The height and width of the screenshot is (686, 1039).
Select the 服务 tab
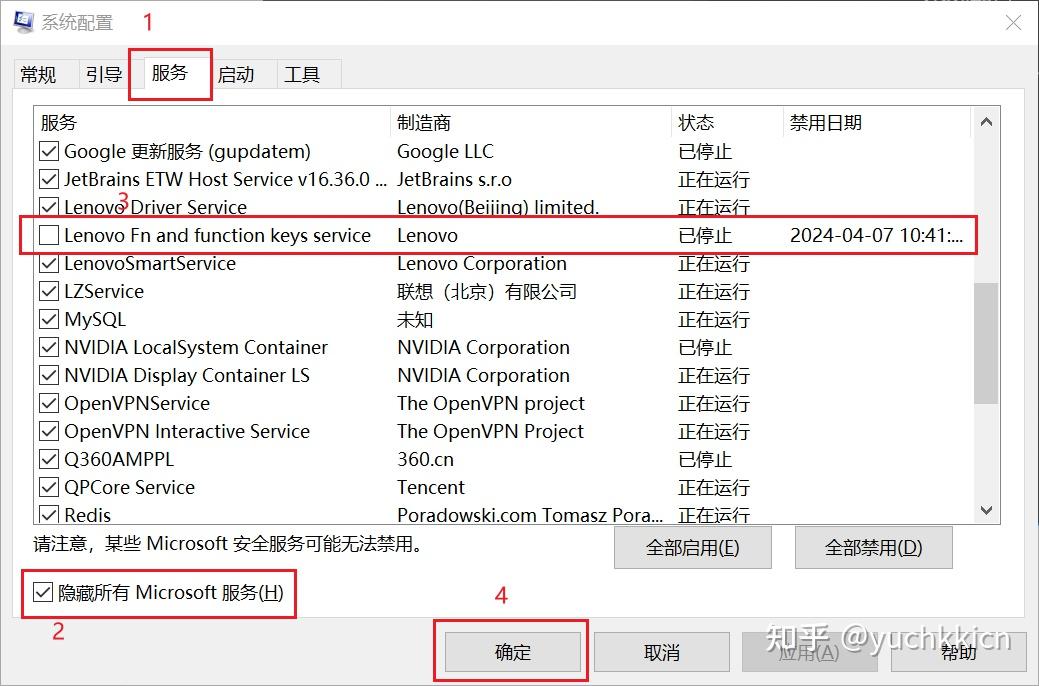pos(170,72)
